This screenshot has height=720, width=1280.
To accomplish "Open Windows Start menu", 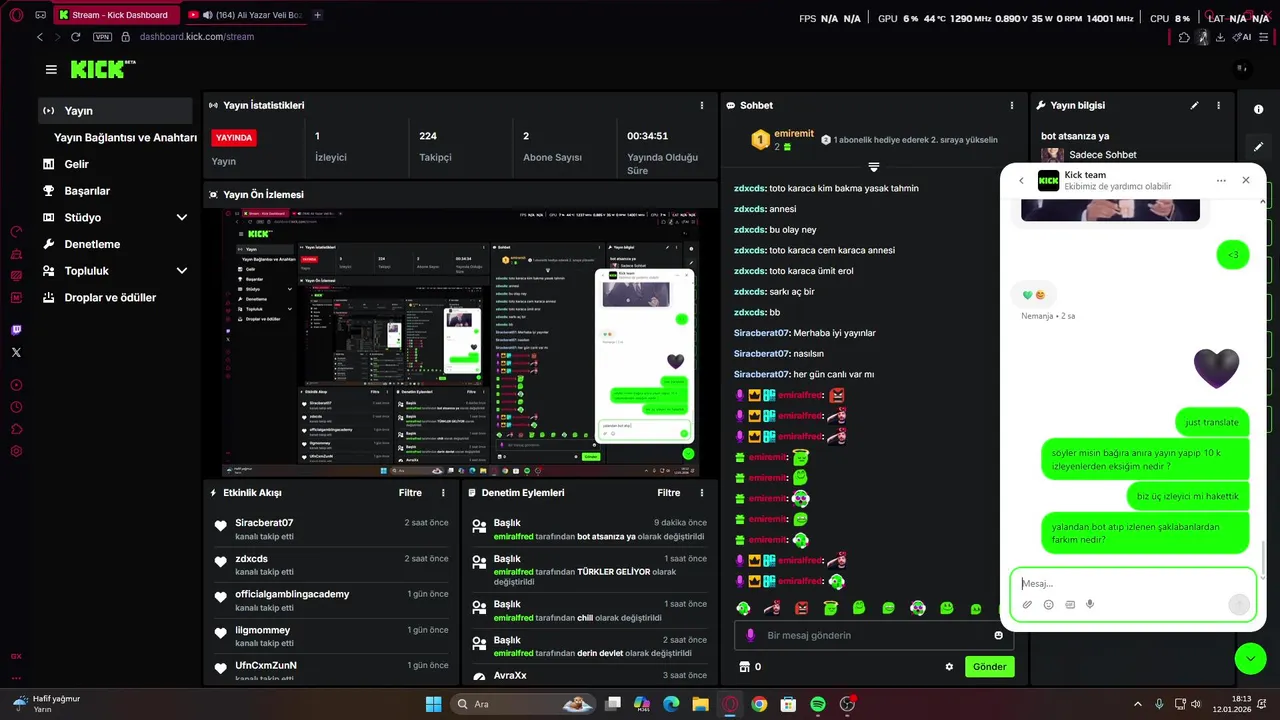I will point(433,704).
